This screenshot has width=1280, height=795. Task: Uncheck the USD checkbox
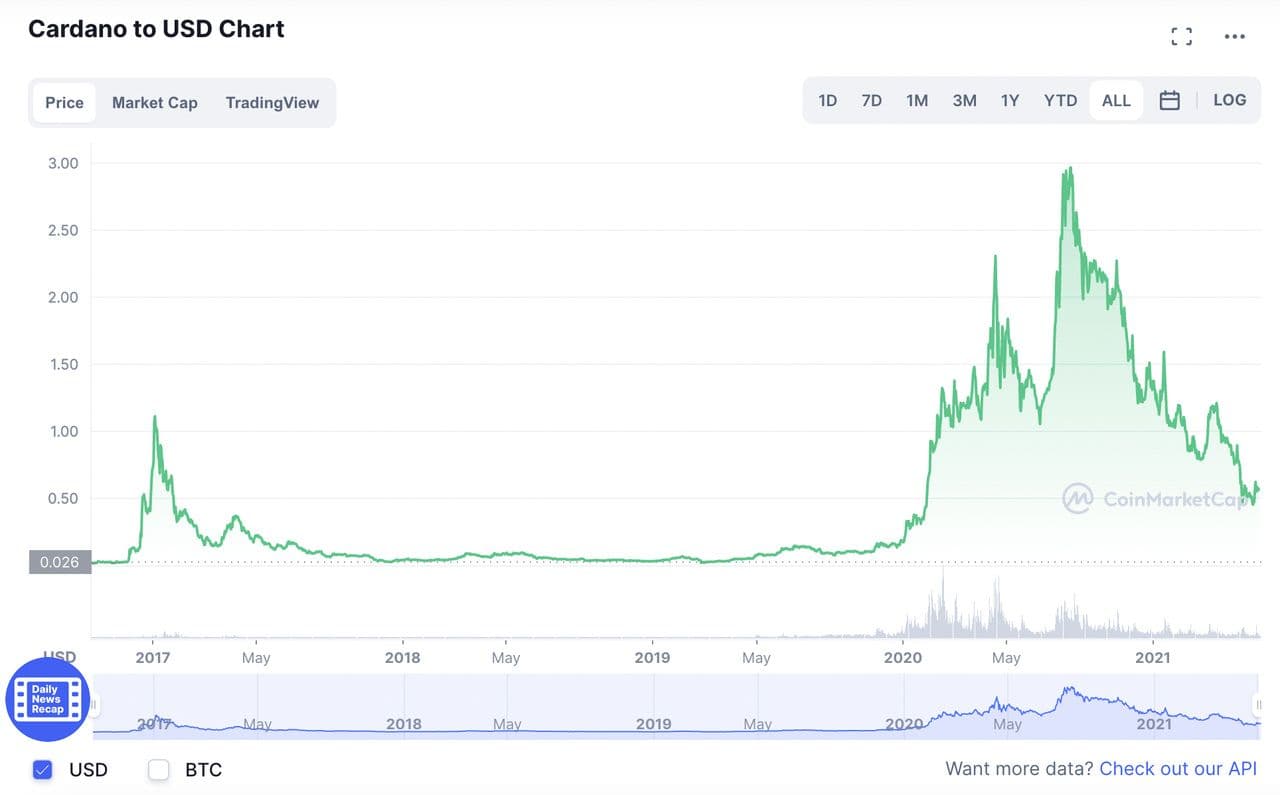point(42,769)
